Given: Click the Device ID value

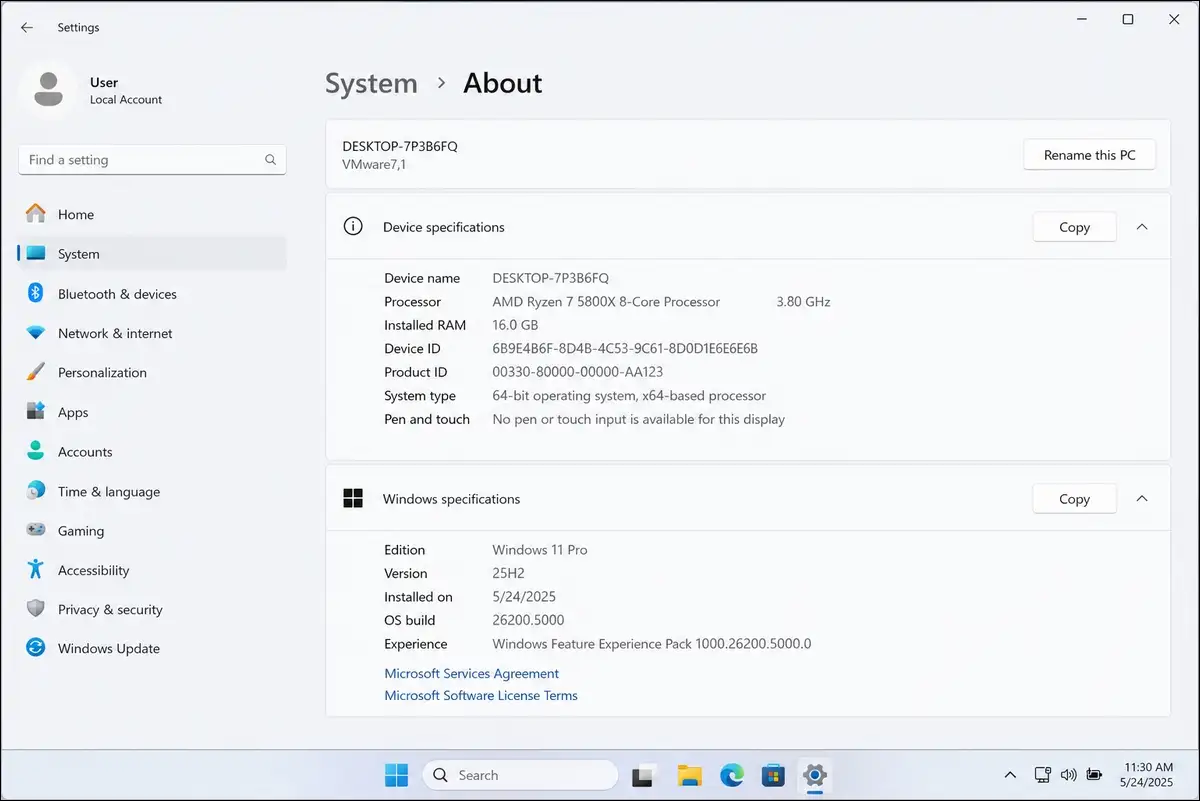Looking at the screenshot, I should pos(625,348).
